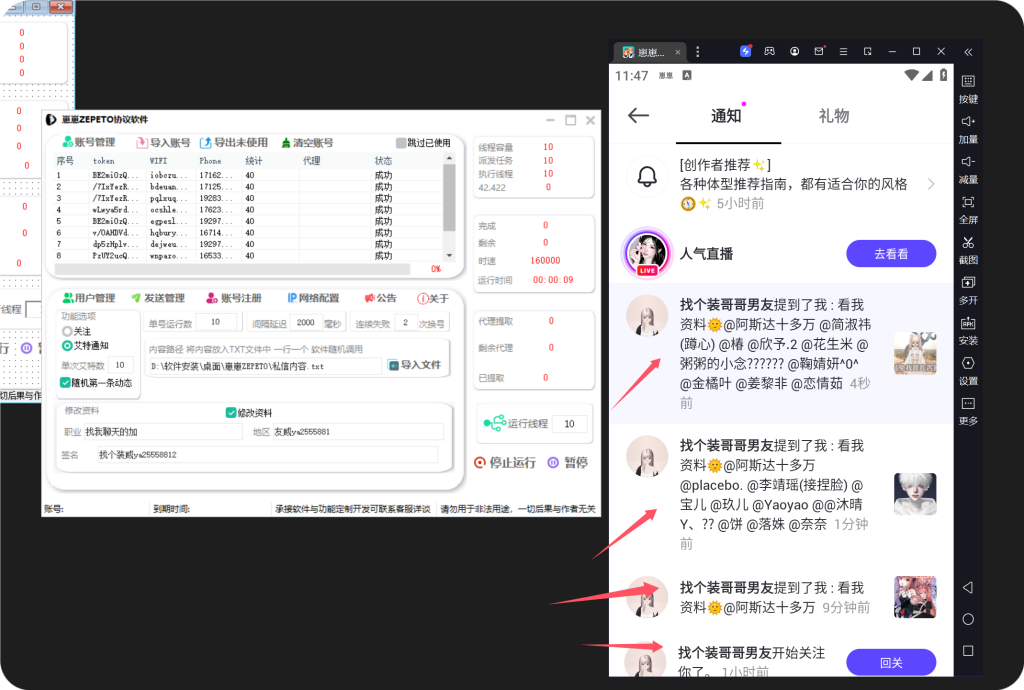Click the 加量 volume up icon

click(x=967, y=122)
